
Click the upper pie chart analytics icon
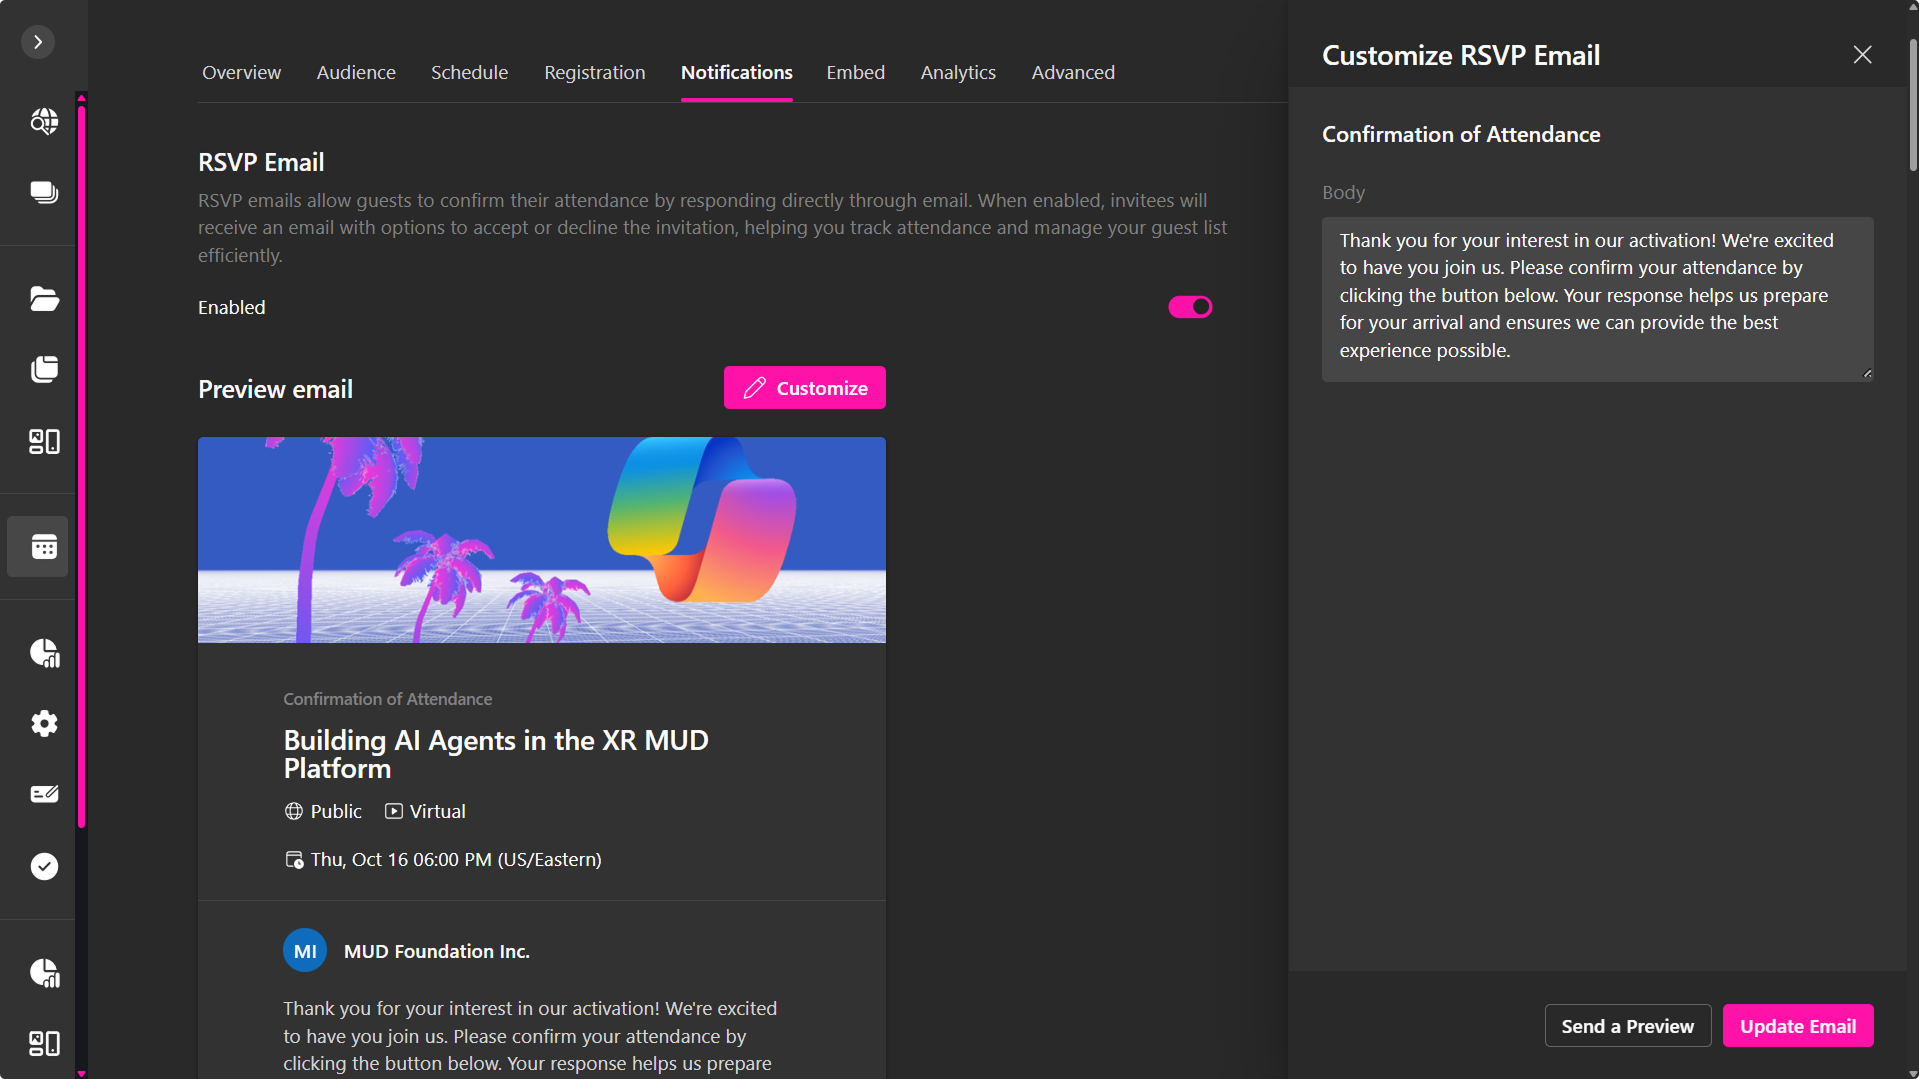44,653
